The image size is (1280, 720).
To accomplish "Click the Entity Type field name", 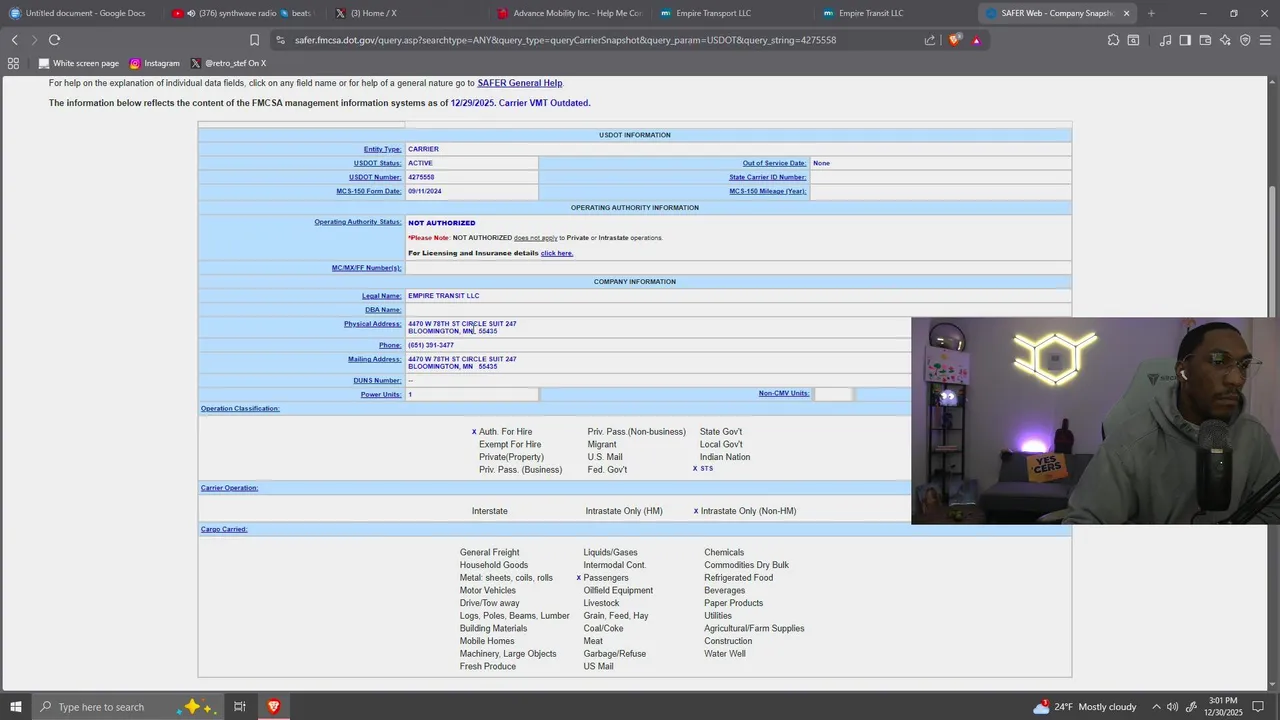I will click(382, 149).
